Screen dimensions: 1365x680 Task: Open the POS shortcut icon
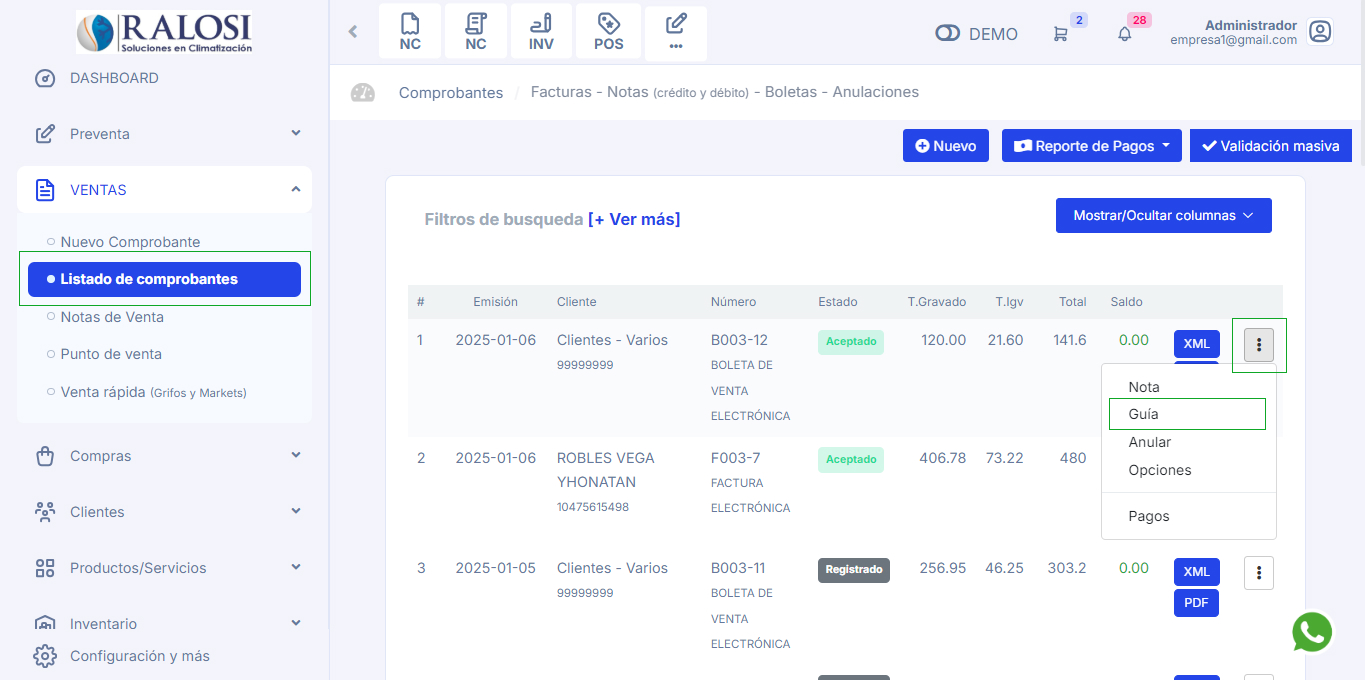(608, 32)
